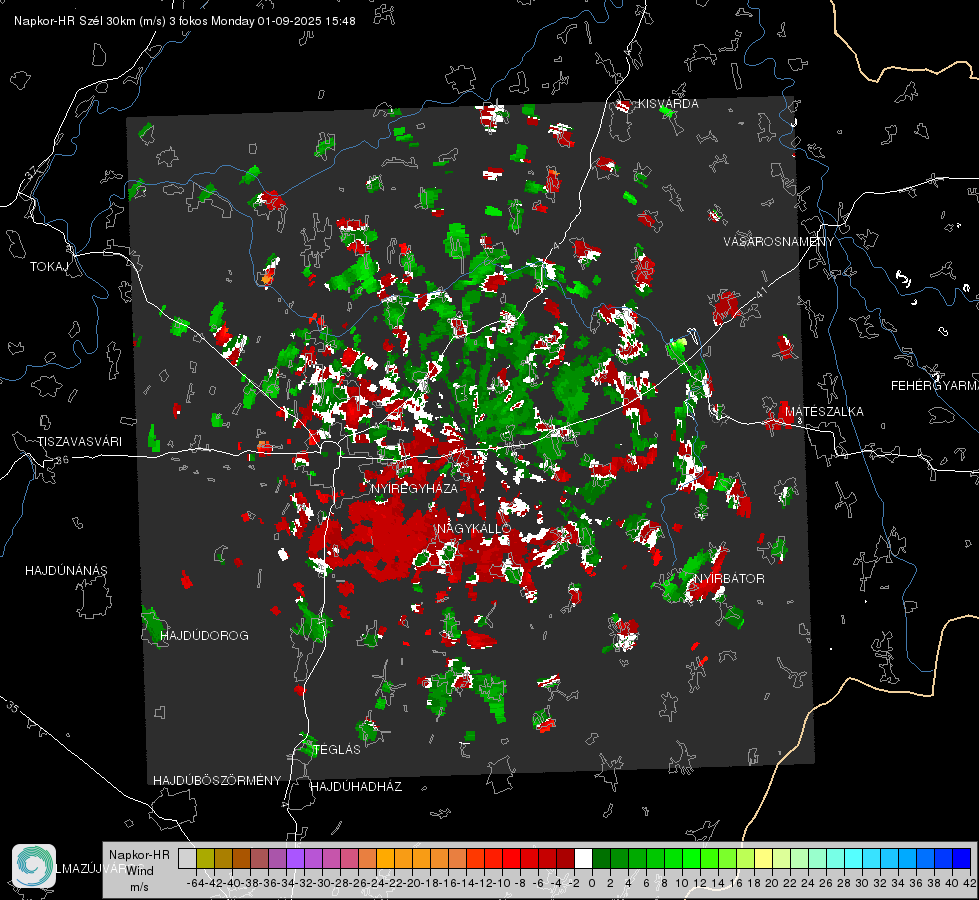Viewport: 979px width, 900px height.
Task: Click the VÁSÁROSNAMÉNY city label
Action: (x=779, y=242)
